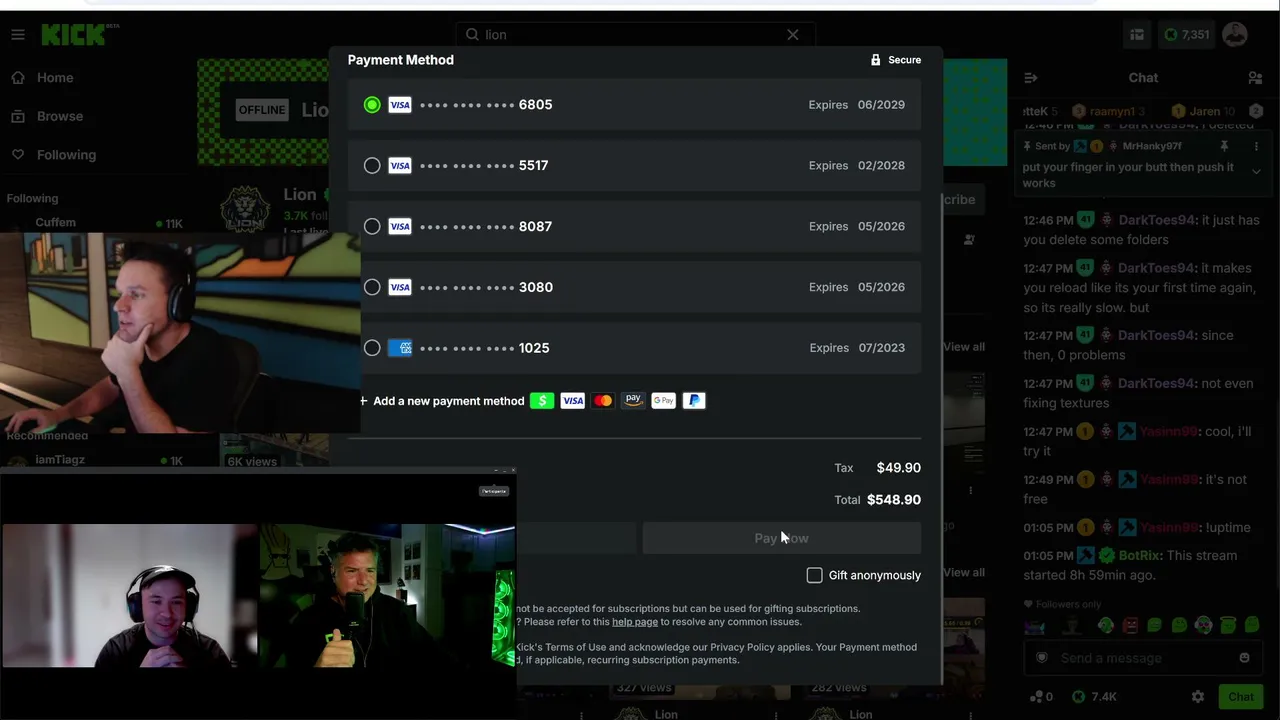Viewport: 1280px width, 720px height.
Task: Choose the Mastercard payment icon
Action: tap(603, 401)
